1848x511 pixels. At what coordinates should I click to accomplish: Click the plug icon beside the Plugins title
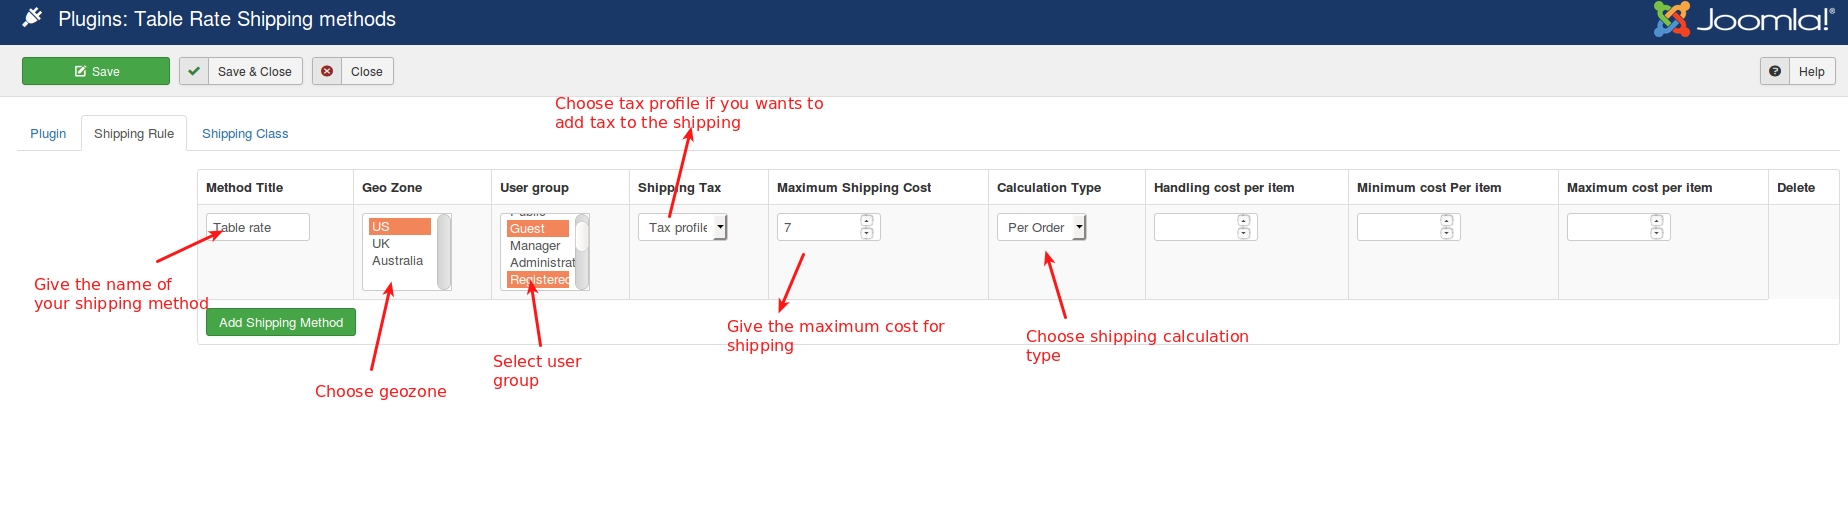point(32,17)
